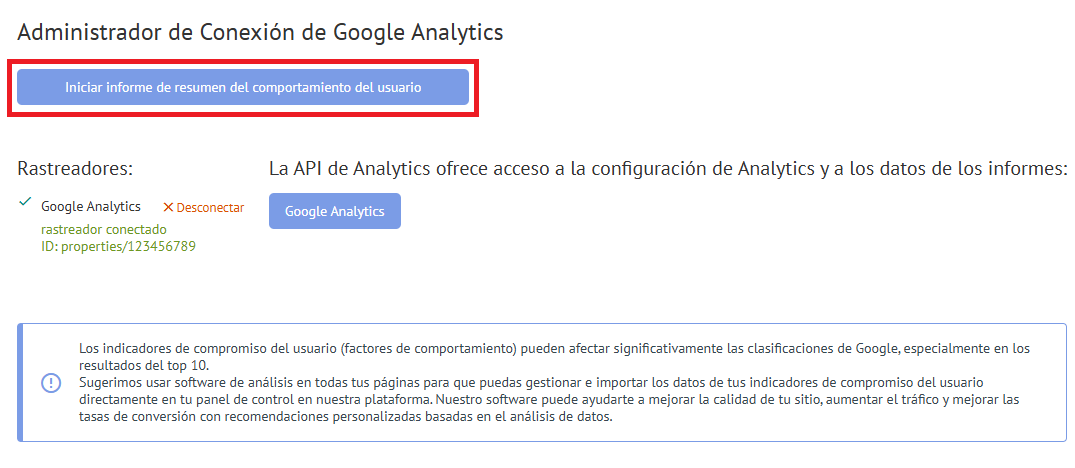Click the sentence starting 'Sugerimos usar software'
The height and width of the screenshot is (468, 1075).
pos(542,391)
